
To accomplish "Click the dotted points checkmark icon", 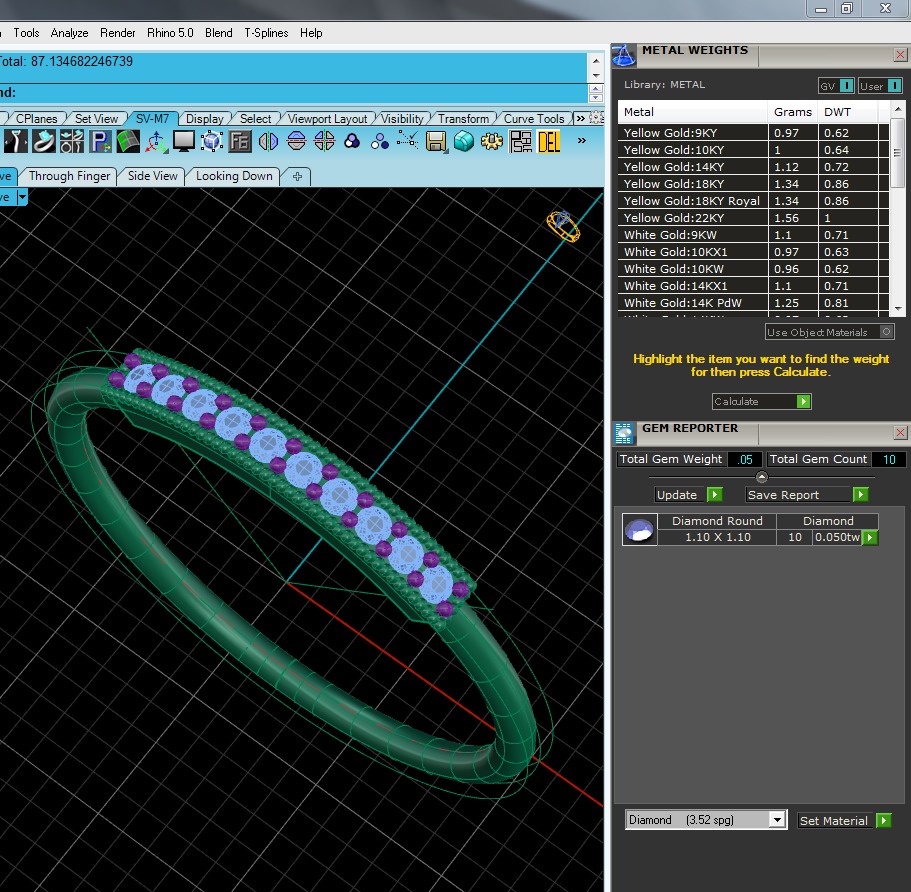I will [x=407, y=140].
